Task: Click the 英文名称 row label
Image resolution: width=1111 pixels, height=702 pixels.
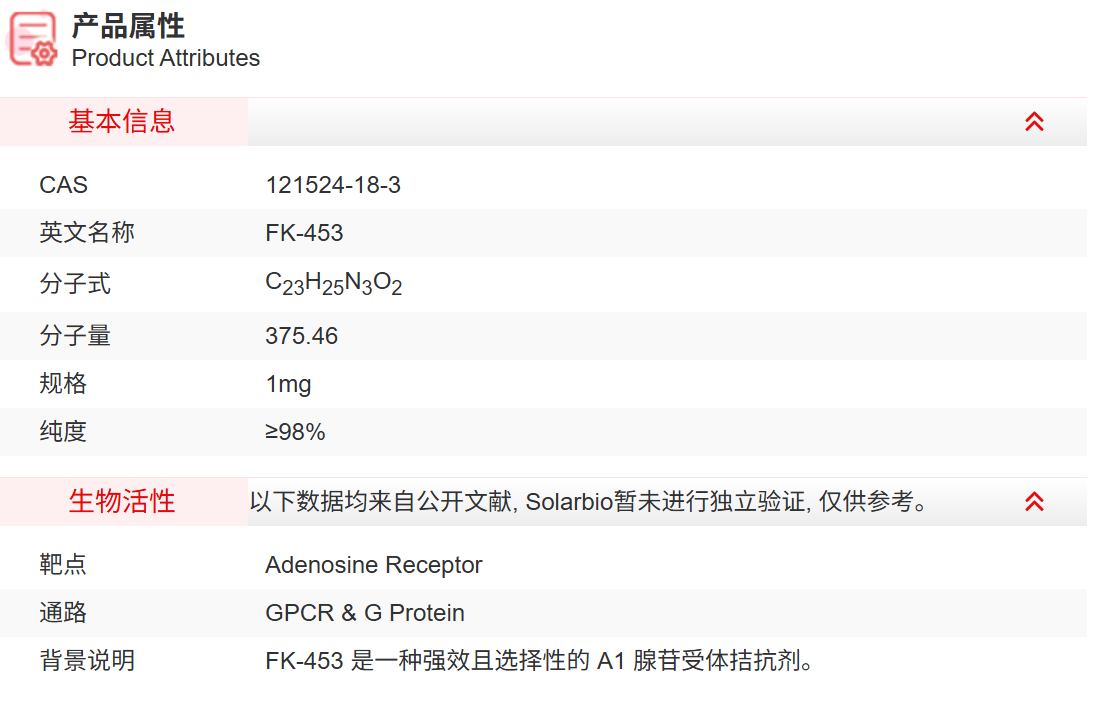Action: (87, 233)
